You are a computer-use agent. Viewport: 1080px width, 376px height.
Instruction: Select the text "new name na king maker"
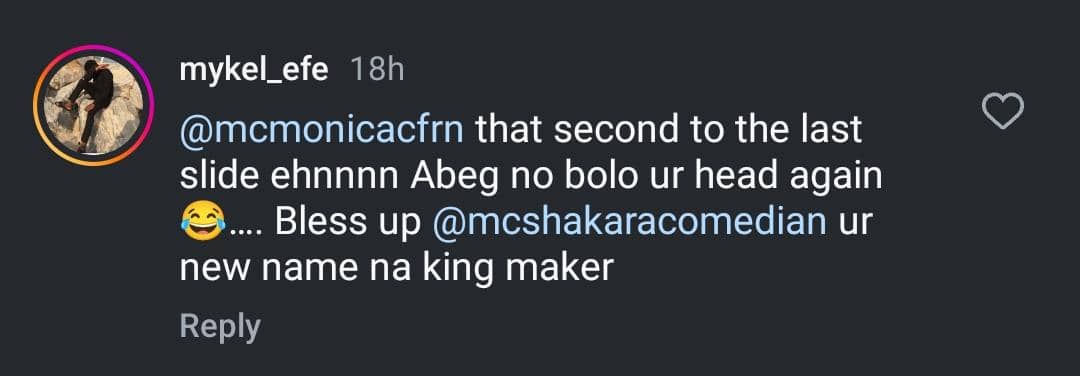(x=396, y=269)
